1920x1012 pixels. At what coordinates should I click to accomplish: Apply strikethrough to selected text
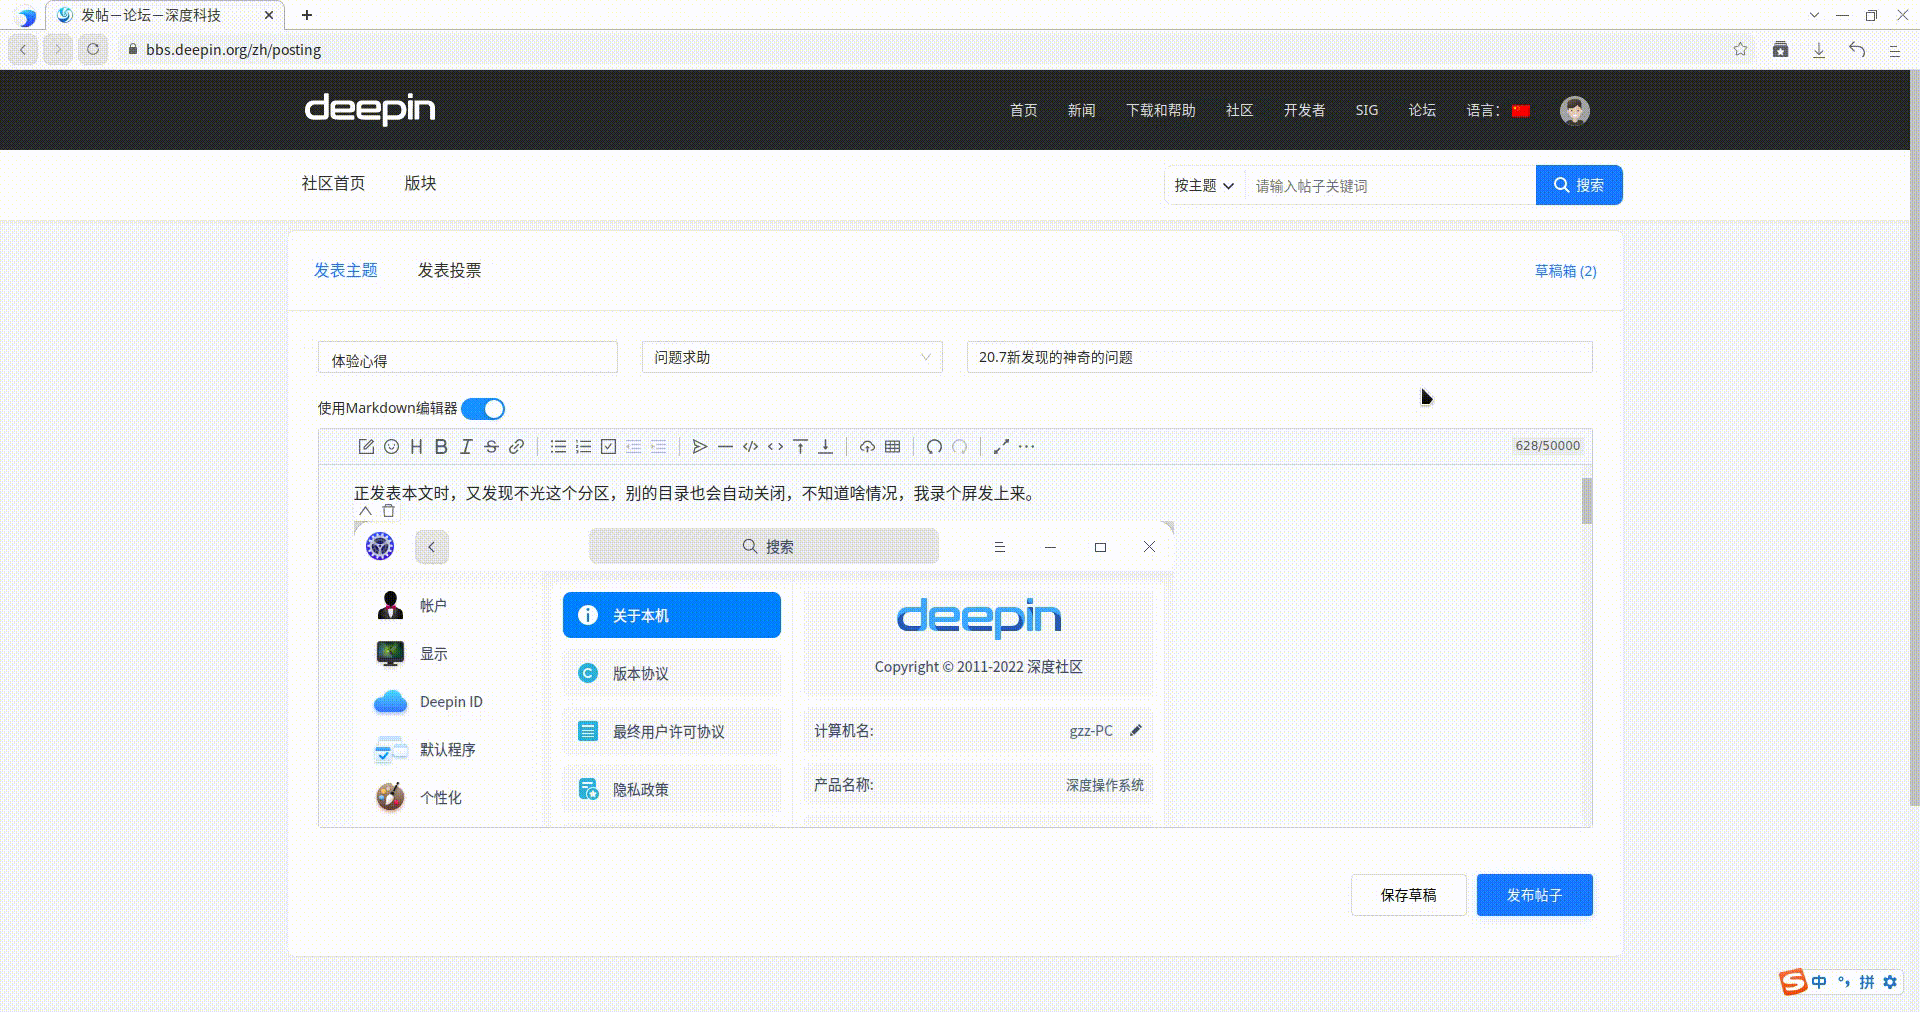491,447
